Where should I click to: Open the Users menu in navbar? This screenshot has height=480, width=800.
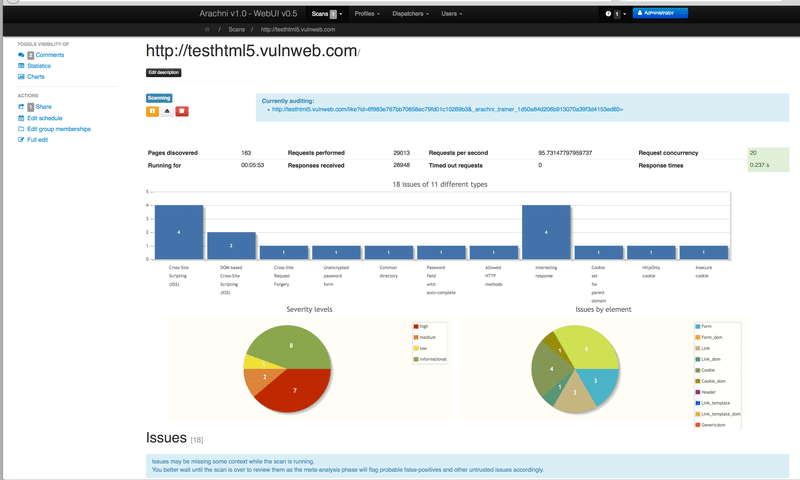(x=451, y=14)
